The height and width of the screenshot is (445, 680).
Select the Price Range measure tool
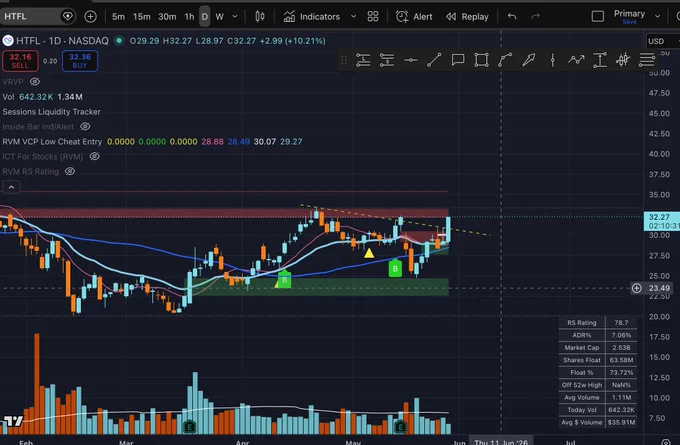click(x=600, y=60)
